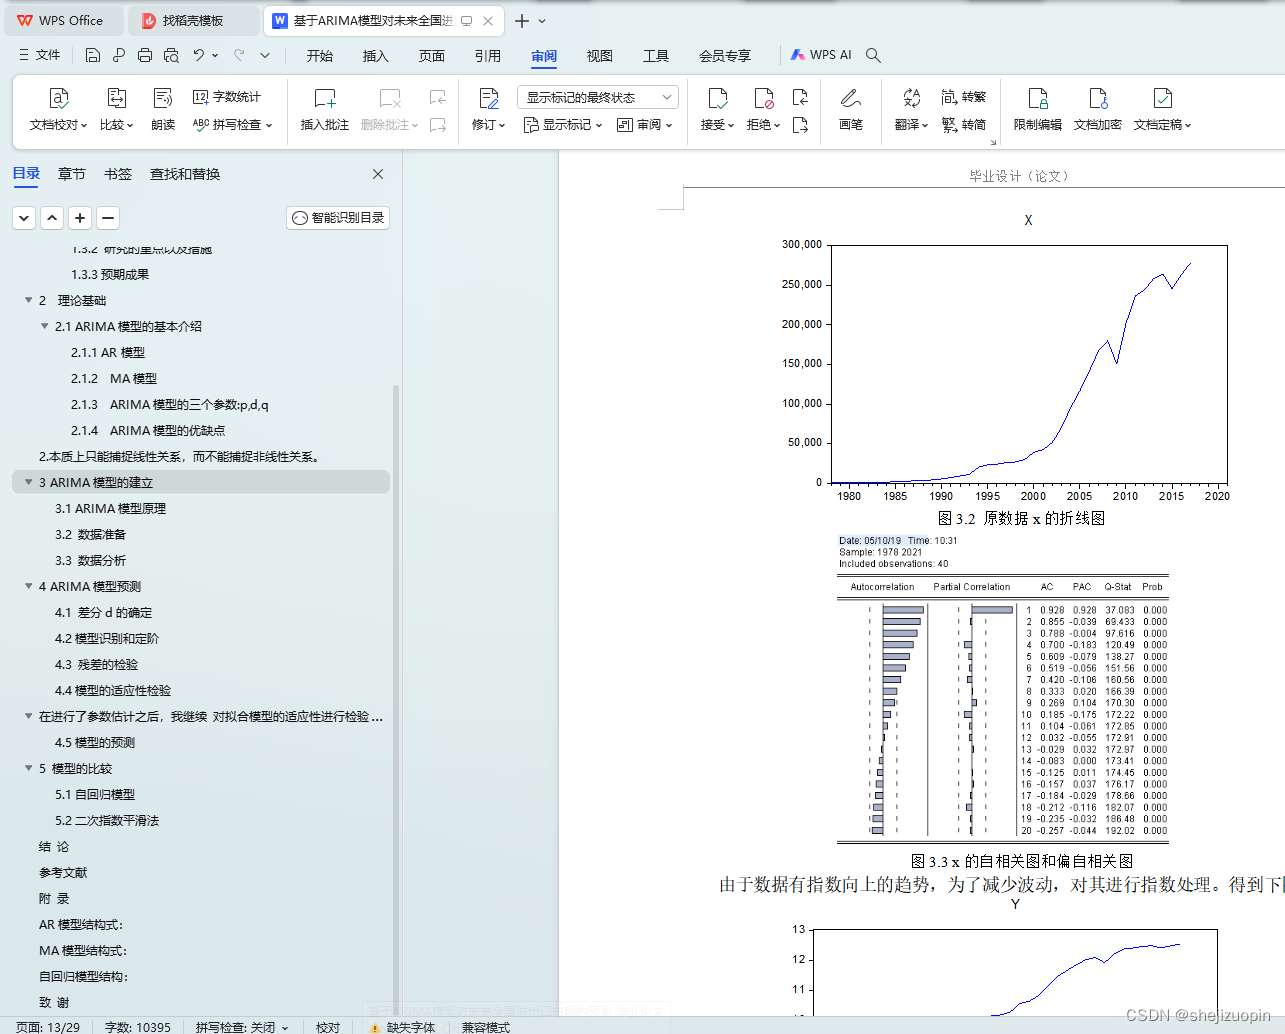The width and height of the screenshot is (1285, 1034).
Task: Jump to 4.5 模型的预测 in outline
Action: pyautogui.click(x=95, y=742)
